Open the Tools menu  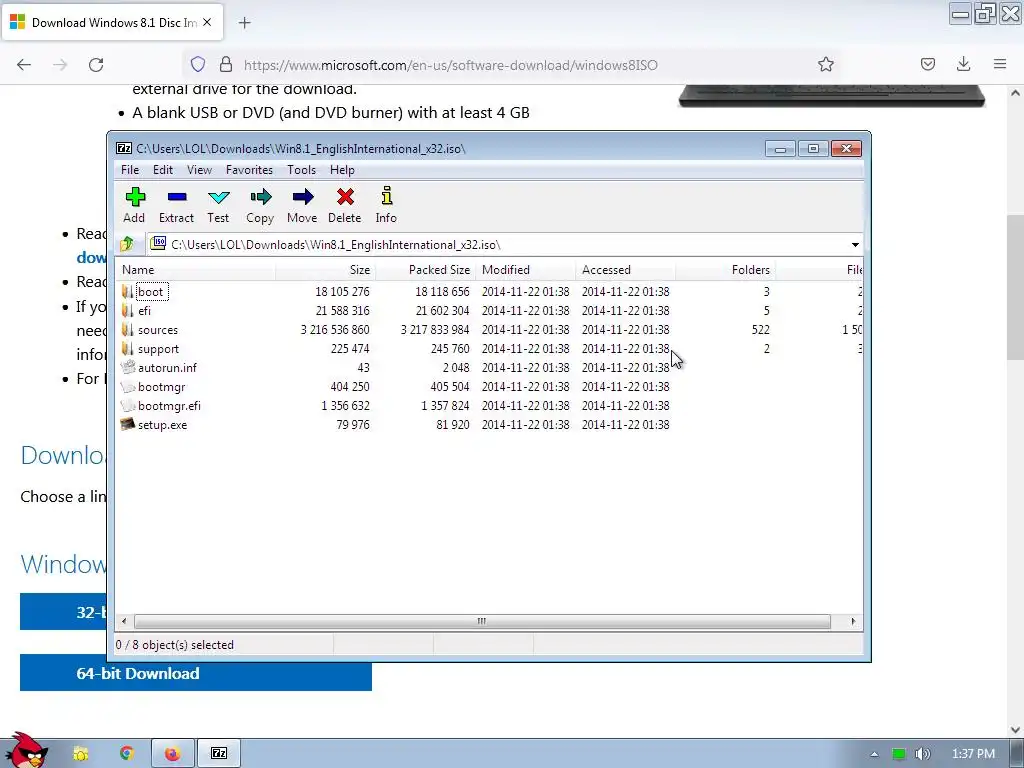pos(301,170)
